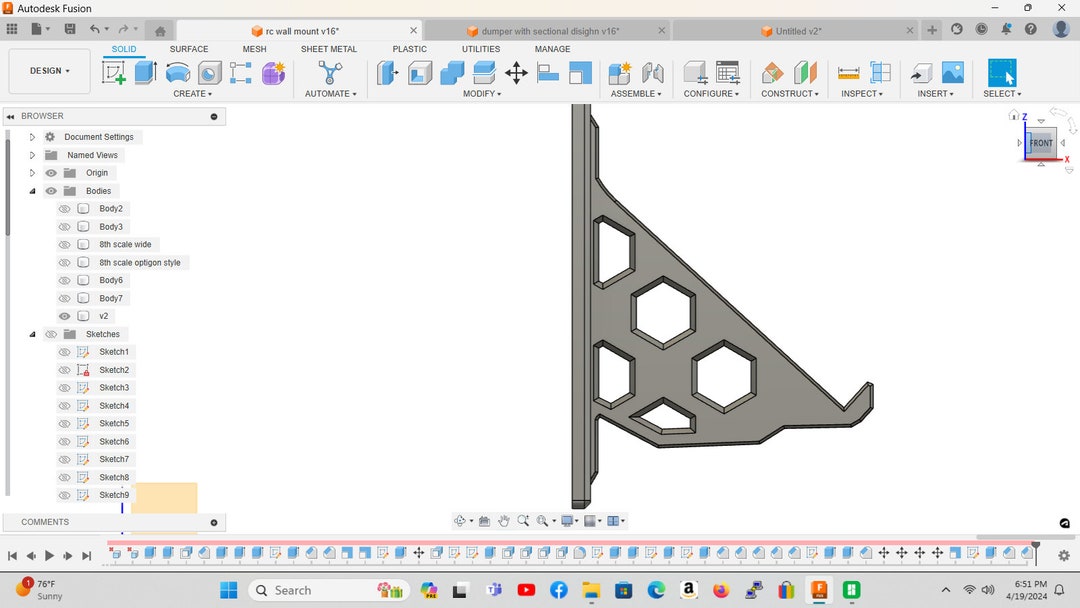Open the DESIGN workspace dropdown
The height and width of the screenshot is (608, 1080).
[x=50, y=71]
